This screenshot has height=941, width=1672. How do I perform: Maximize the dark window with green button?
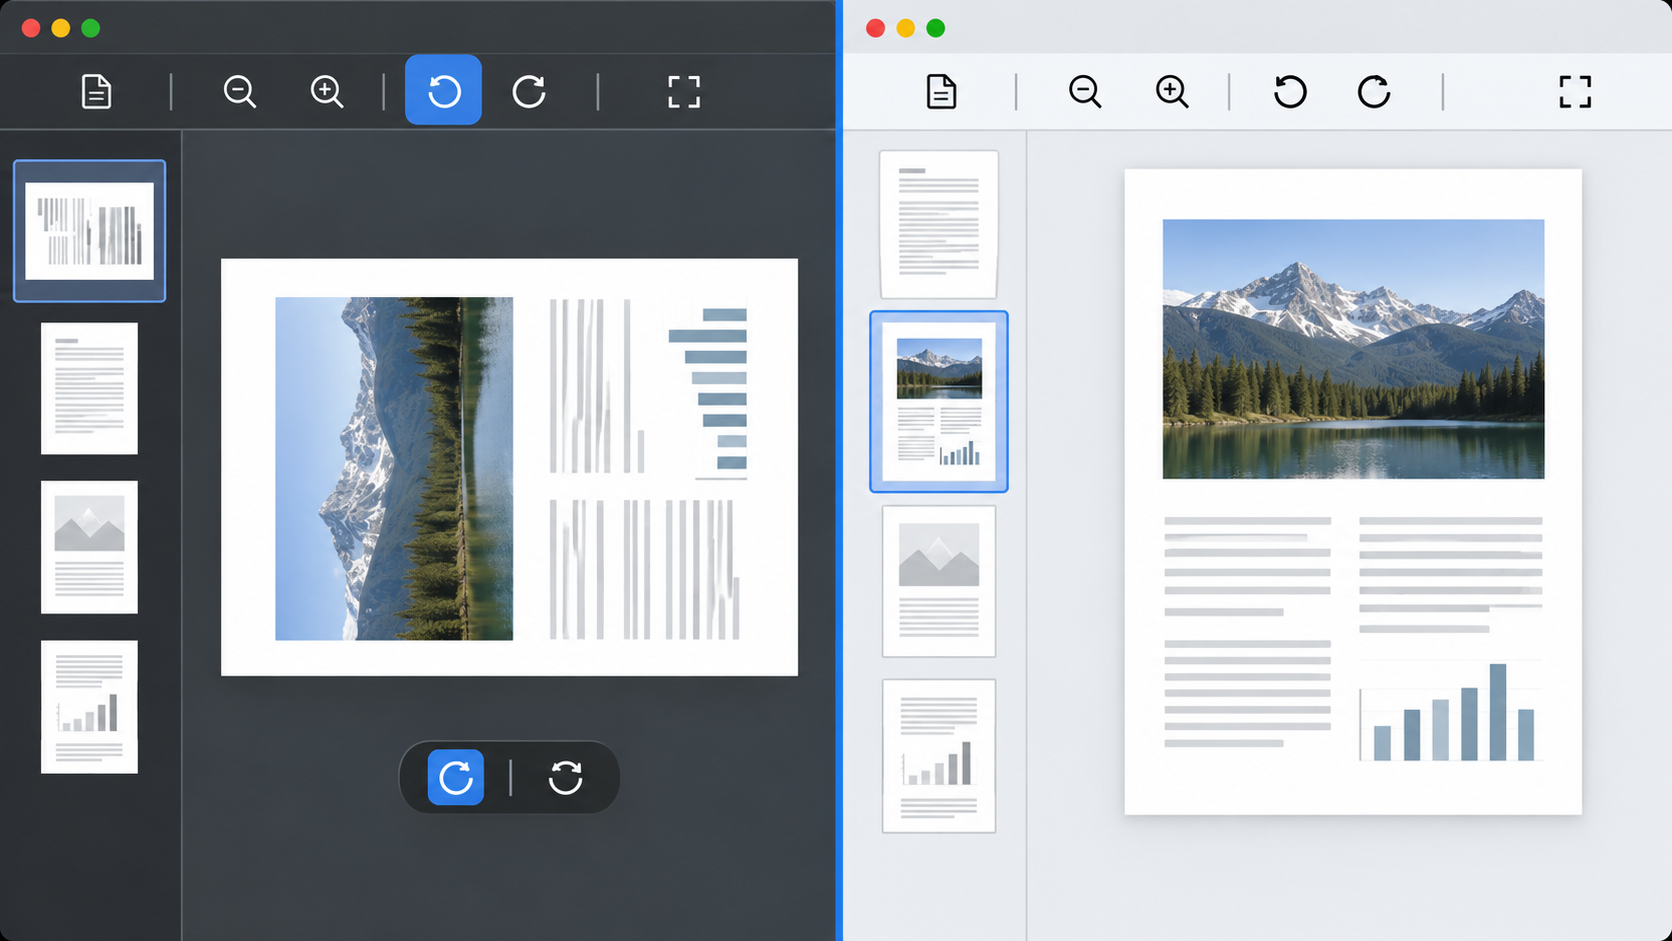click(91, 28)
